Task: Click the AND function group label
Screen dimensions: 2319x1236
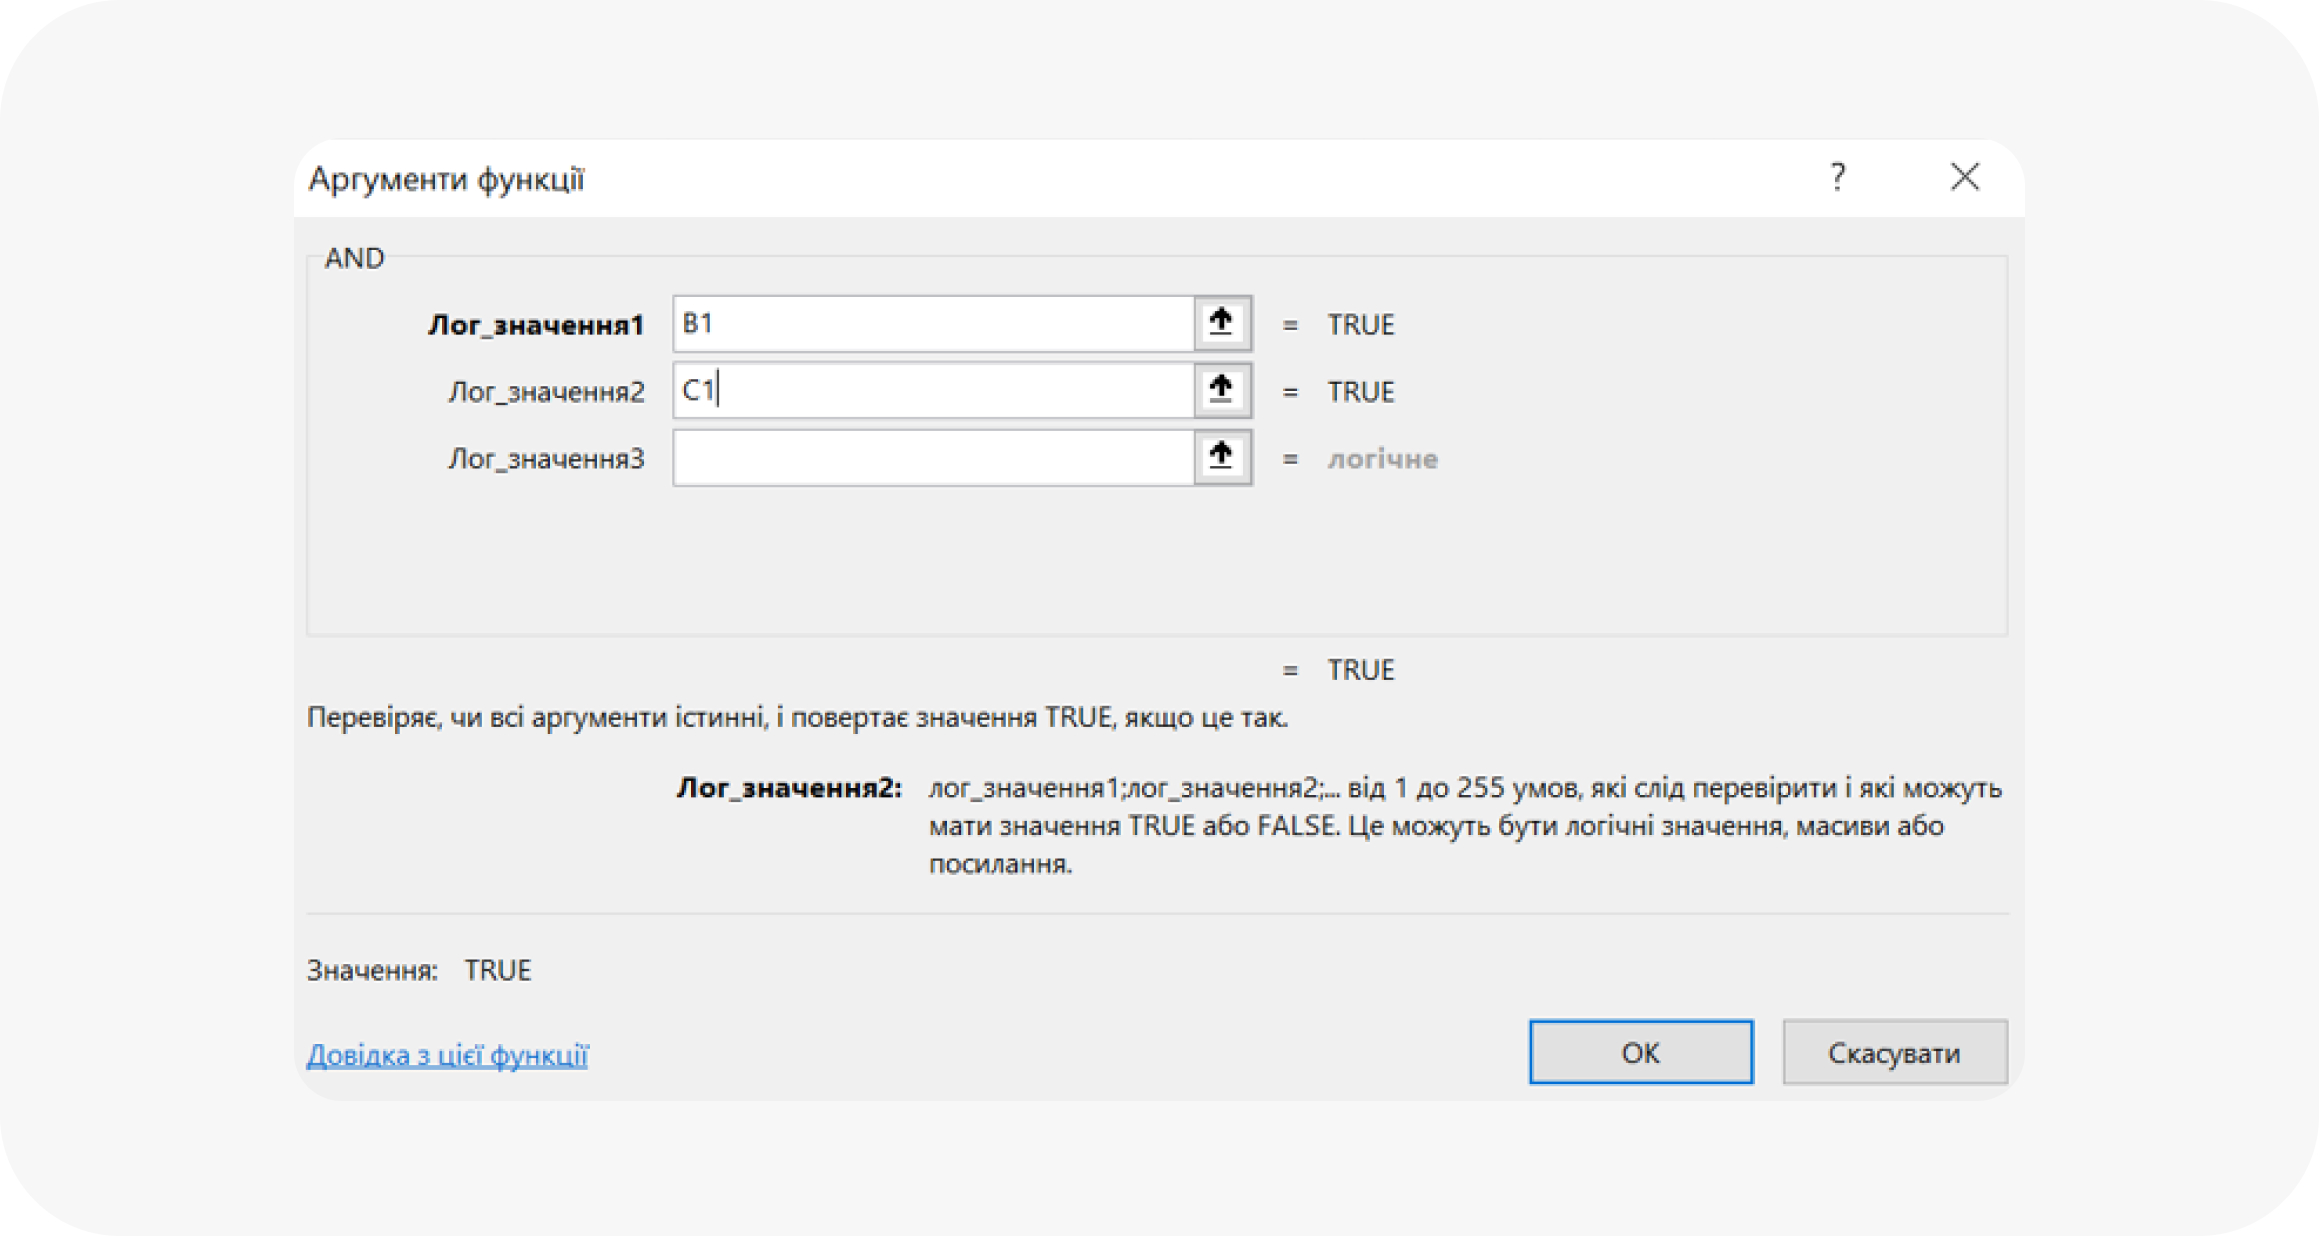Action: point(354,258)
